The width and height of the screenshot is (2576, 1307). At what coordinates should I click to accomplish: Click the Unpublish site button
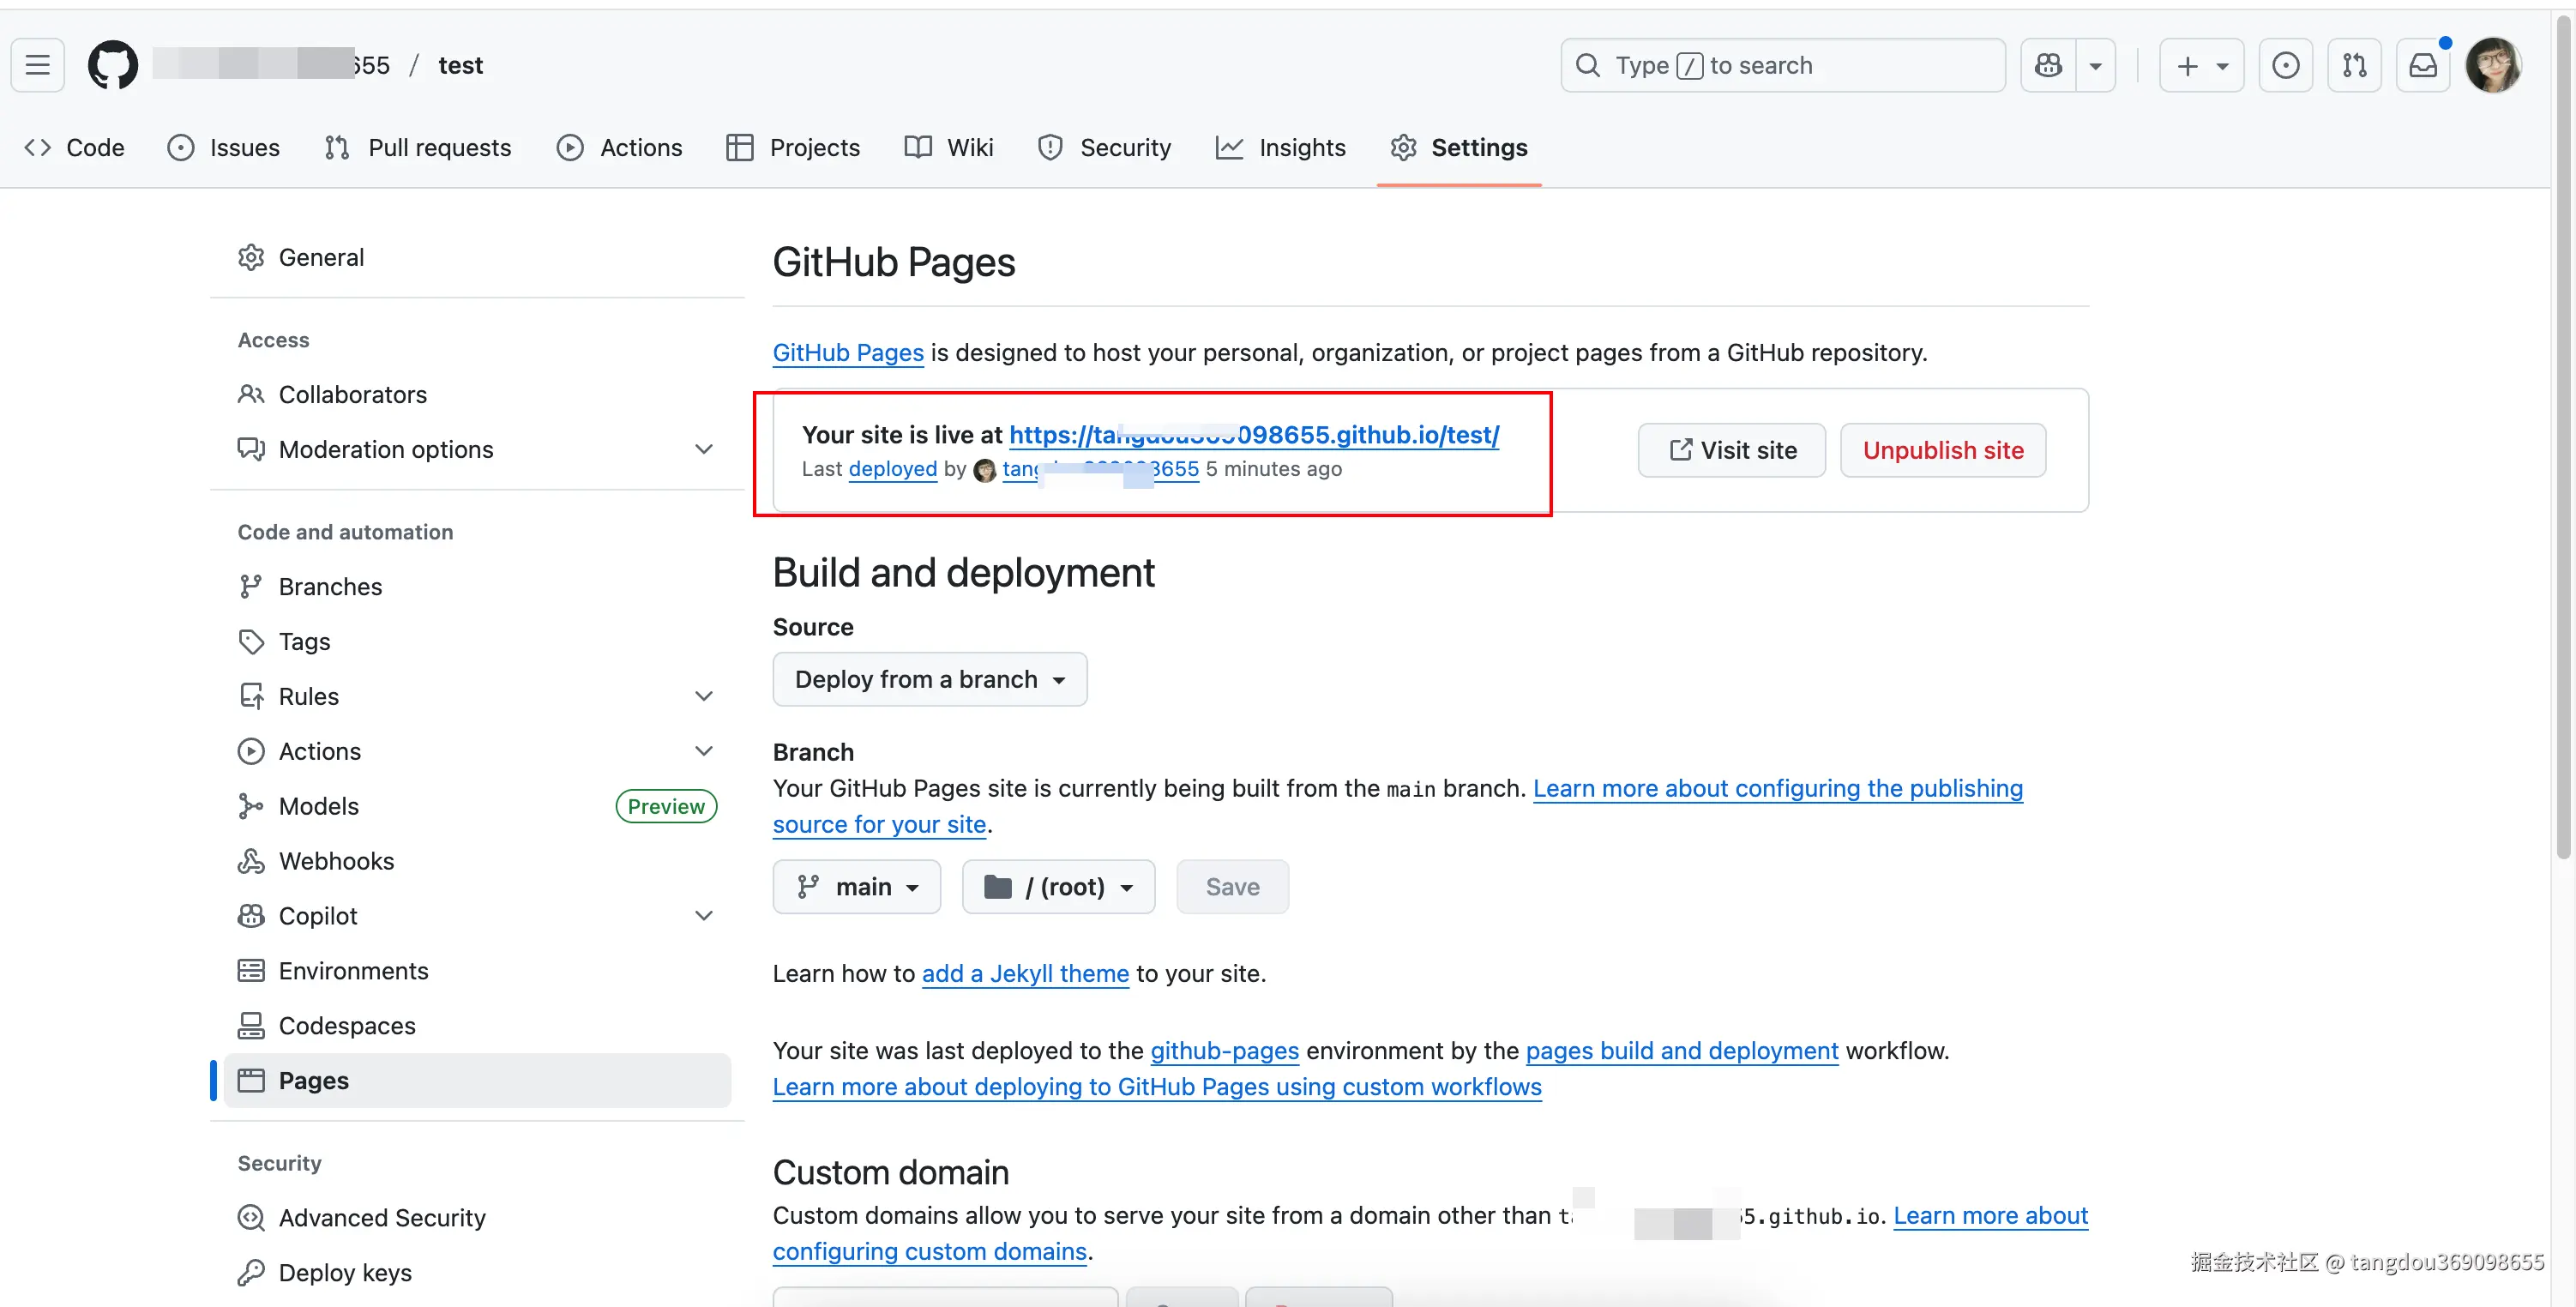[1942, 450]
